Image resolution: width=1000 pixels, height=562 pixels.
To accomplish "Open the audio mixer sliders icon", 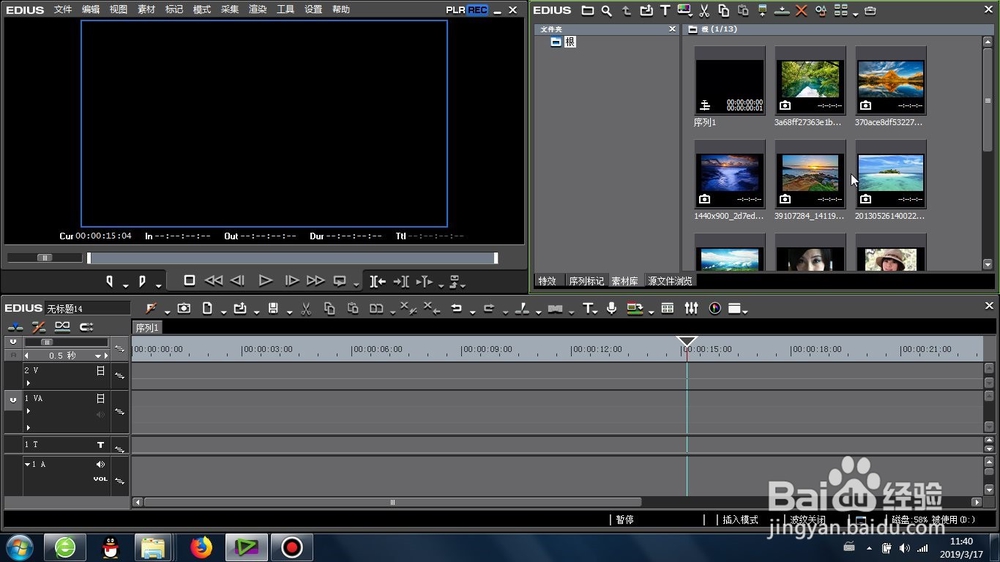I will click(x=691, y=309).
